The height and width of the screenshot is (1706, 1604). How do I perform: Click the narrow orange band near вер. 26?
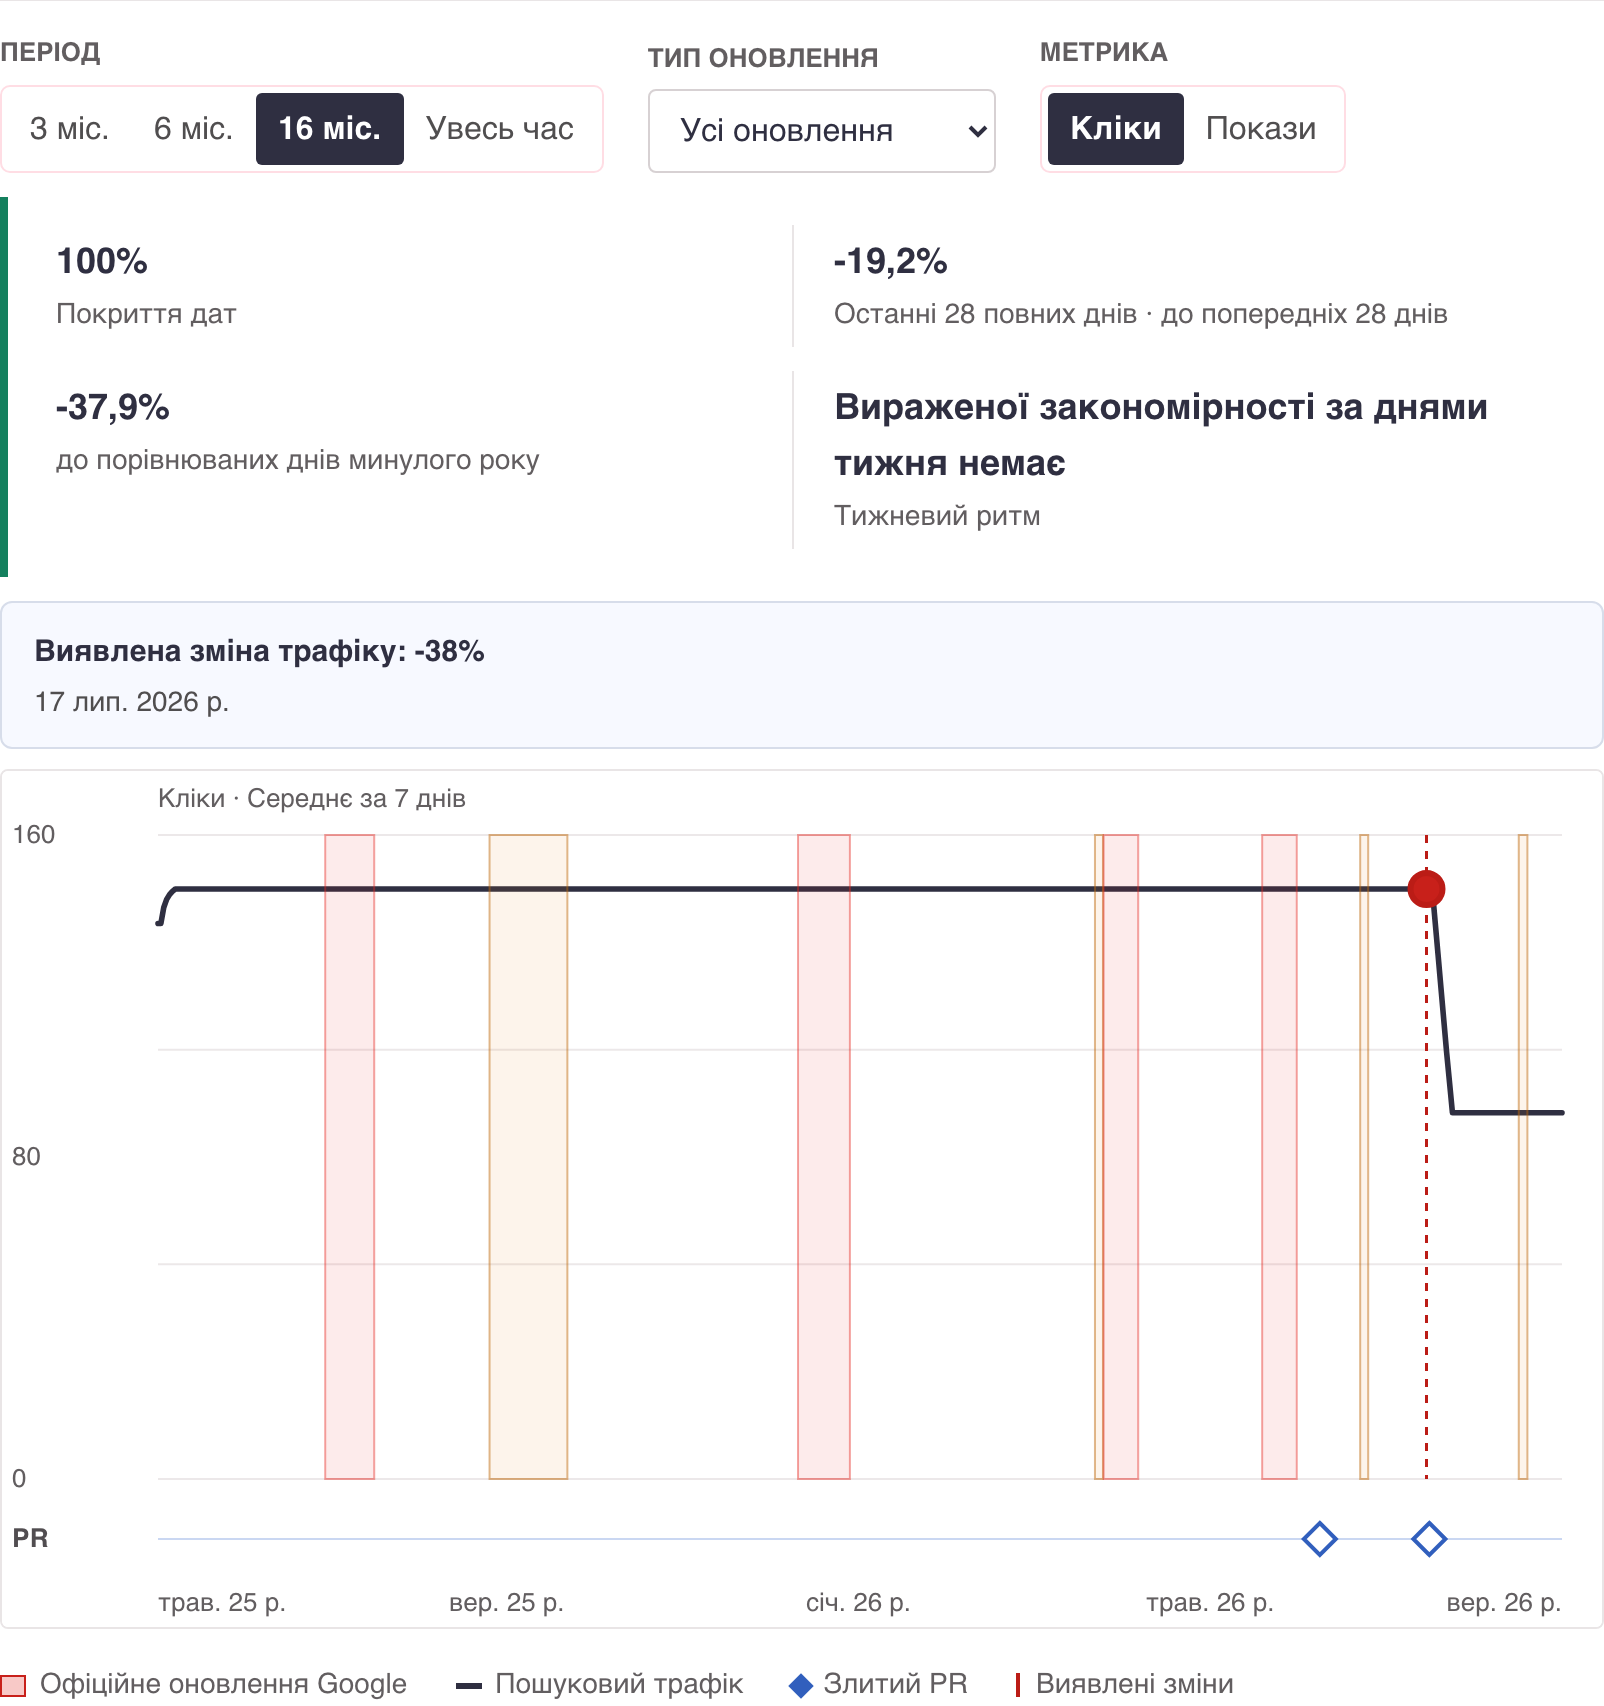coord(1523,1157)
